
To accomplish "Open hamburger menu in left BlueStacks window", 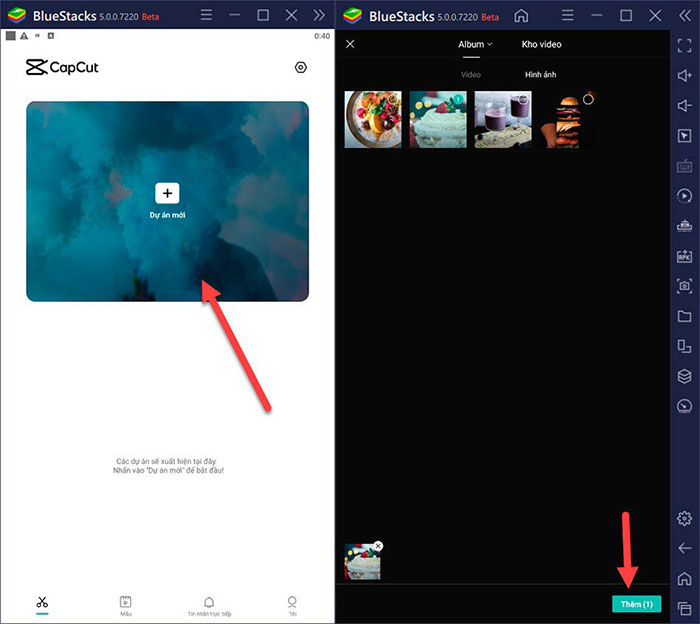I will click(x=206, y=15).
